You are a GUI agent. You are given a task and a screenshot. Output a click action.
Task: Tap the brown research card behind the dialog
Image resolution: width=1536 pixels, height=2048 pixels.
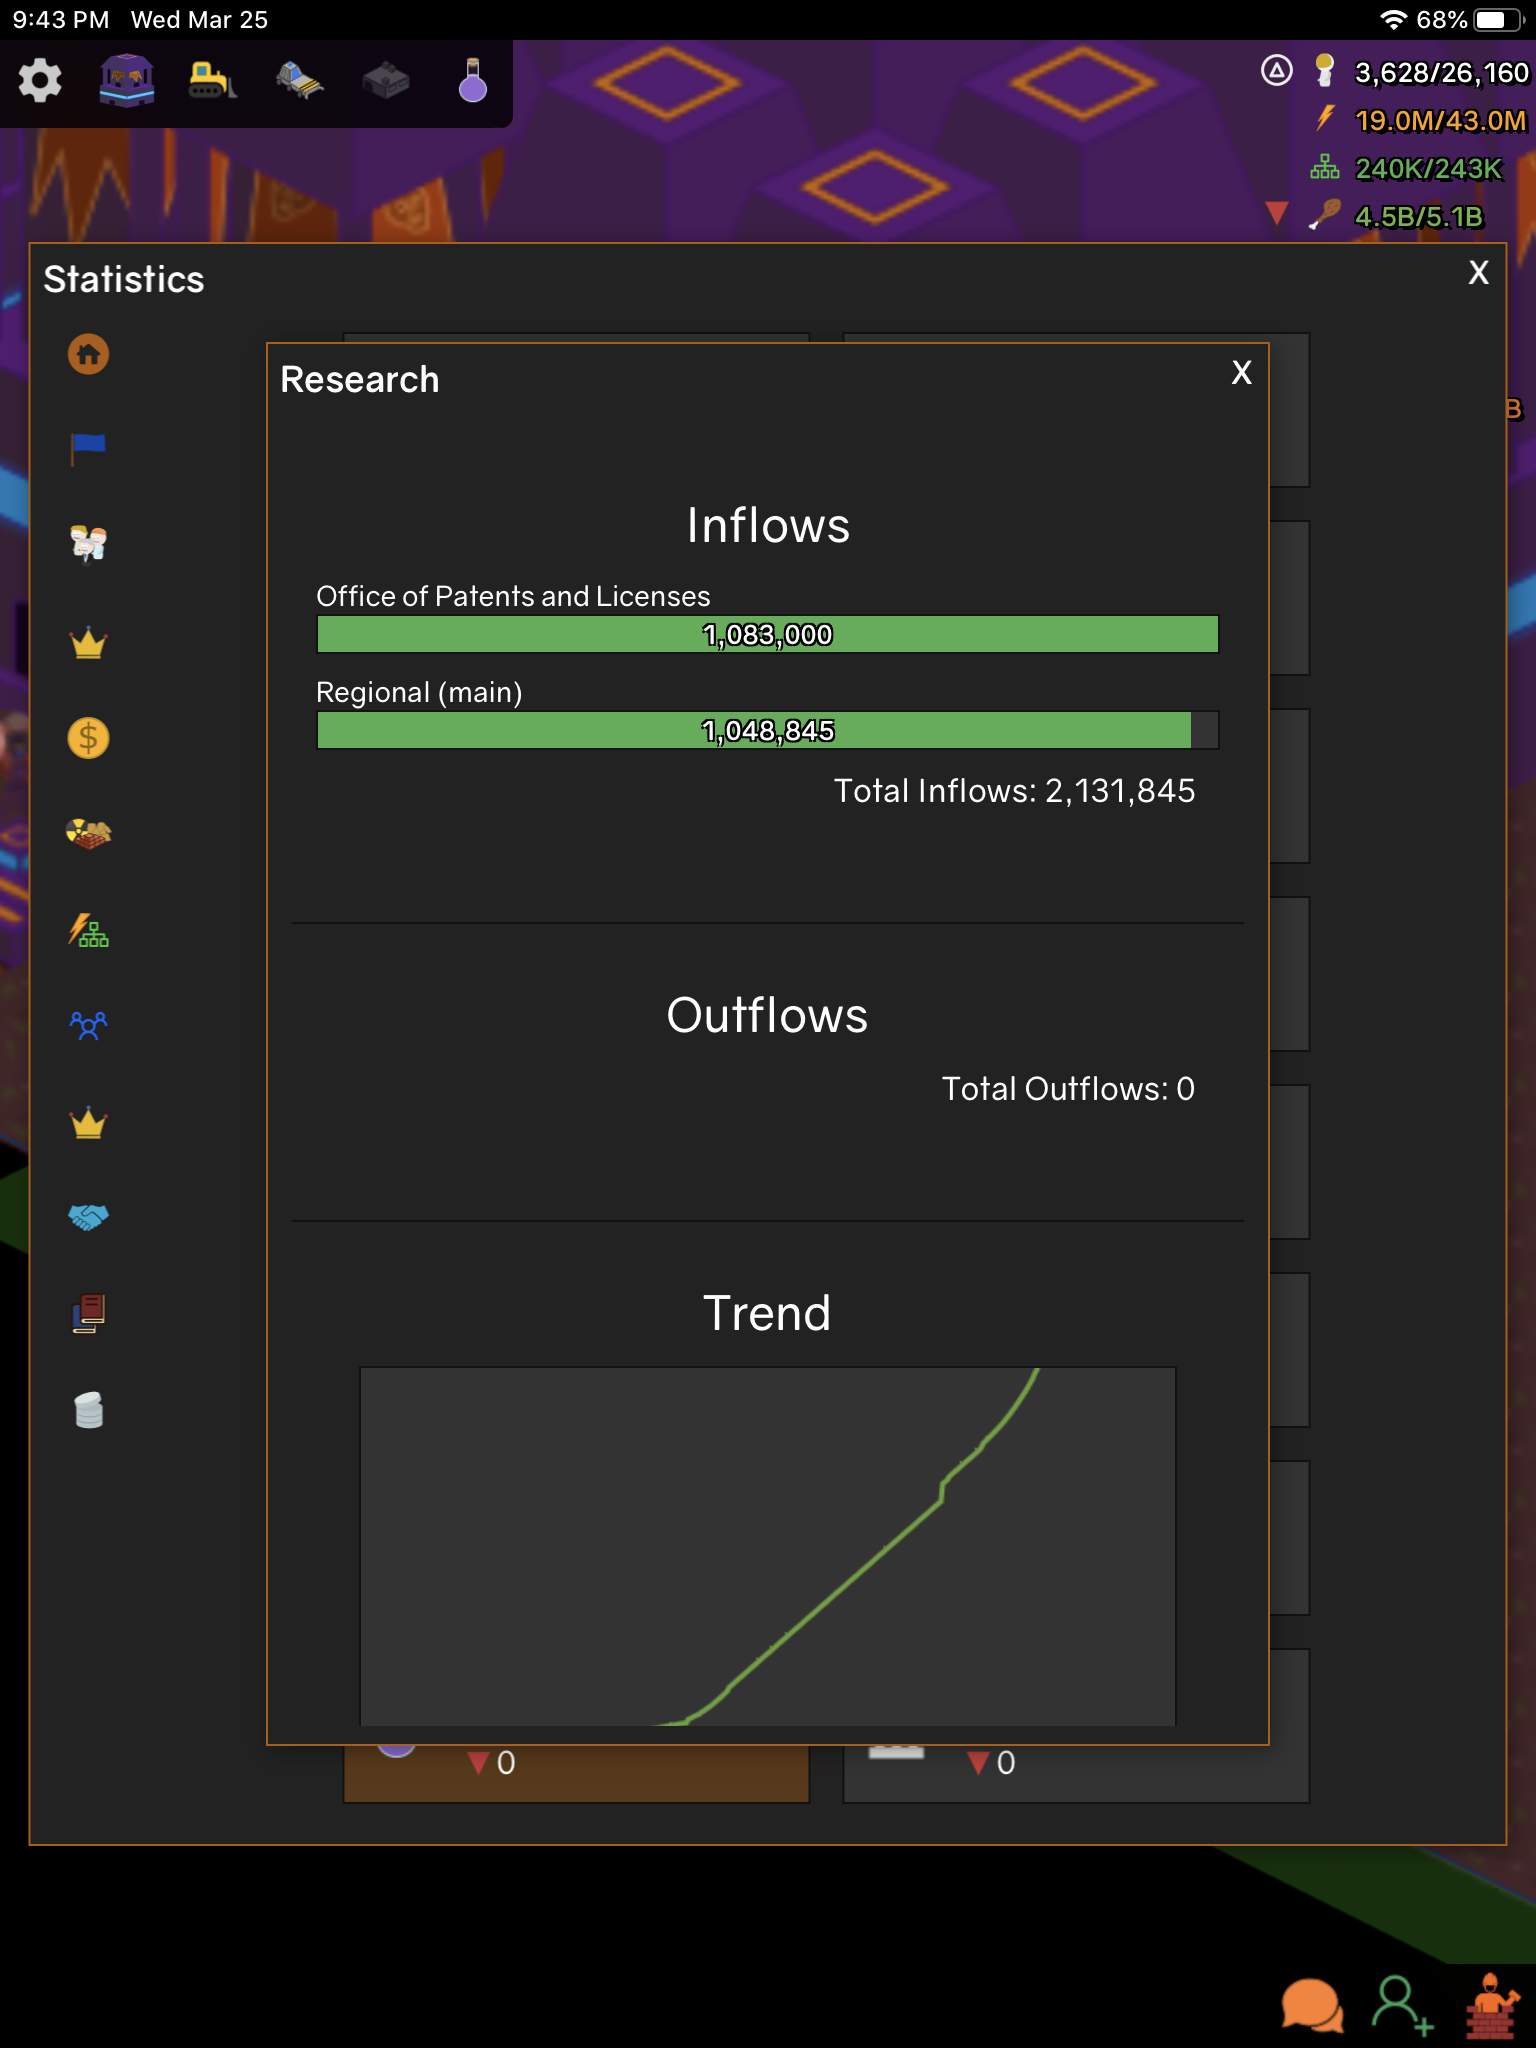point(576,1774)
